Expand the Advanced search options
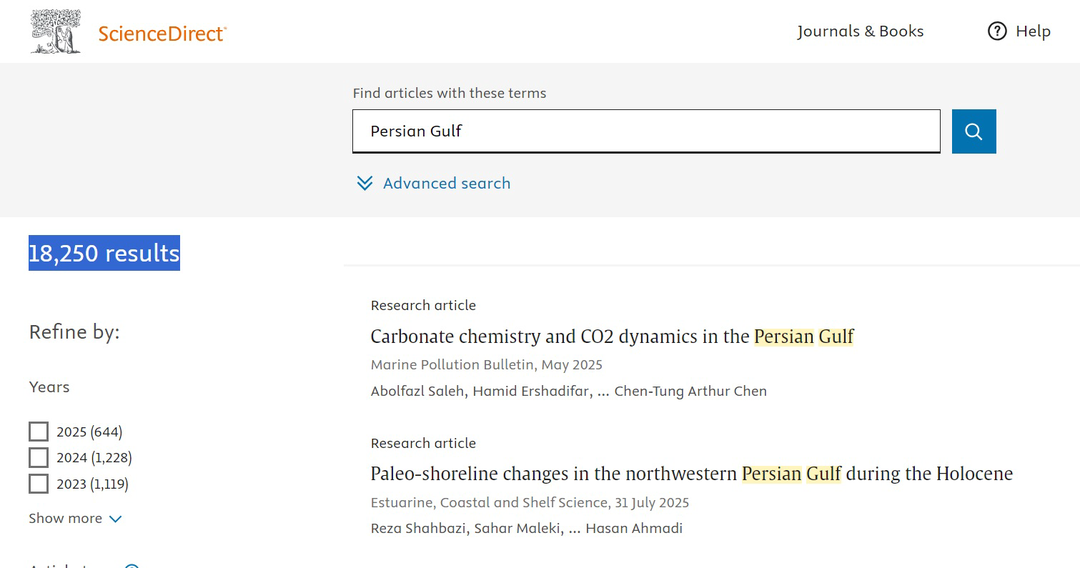Image resolution: width=1080 pixels, height=568 pixels. point(446,183)
